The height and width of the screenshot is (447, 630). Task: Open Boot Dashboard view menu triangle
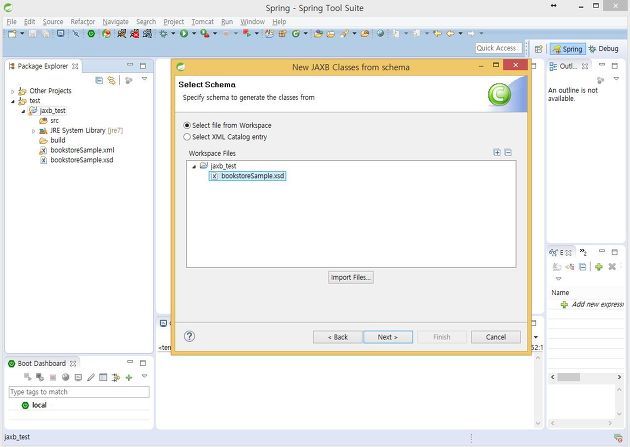[144, 376]
